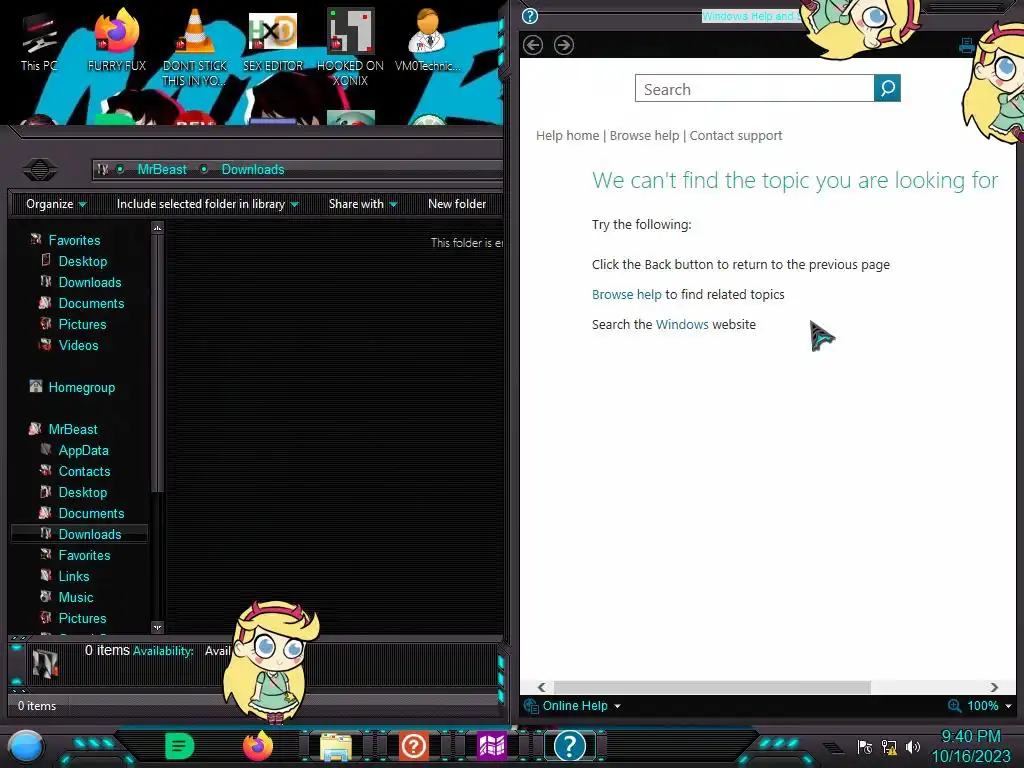The width and height of the screenshot is (1024, 768).
Task: Click the Browse help top navigation link
Action: [x=645, y=136]
